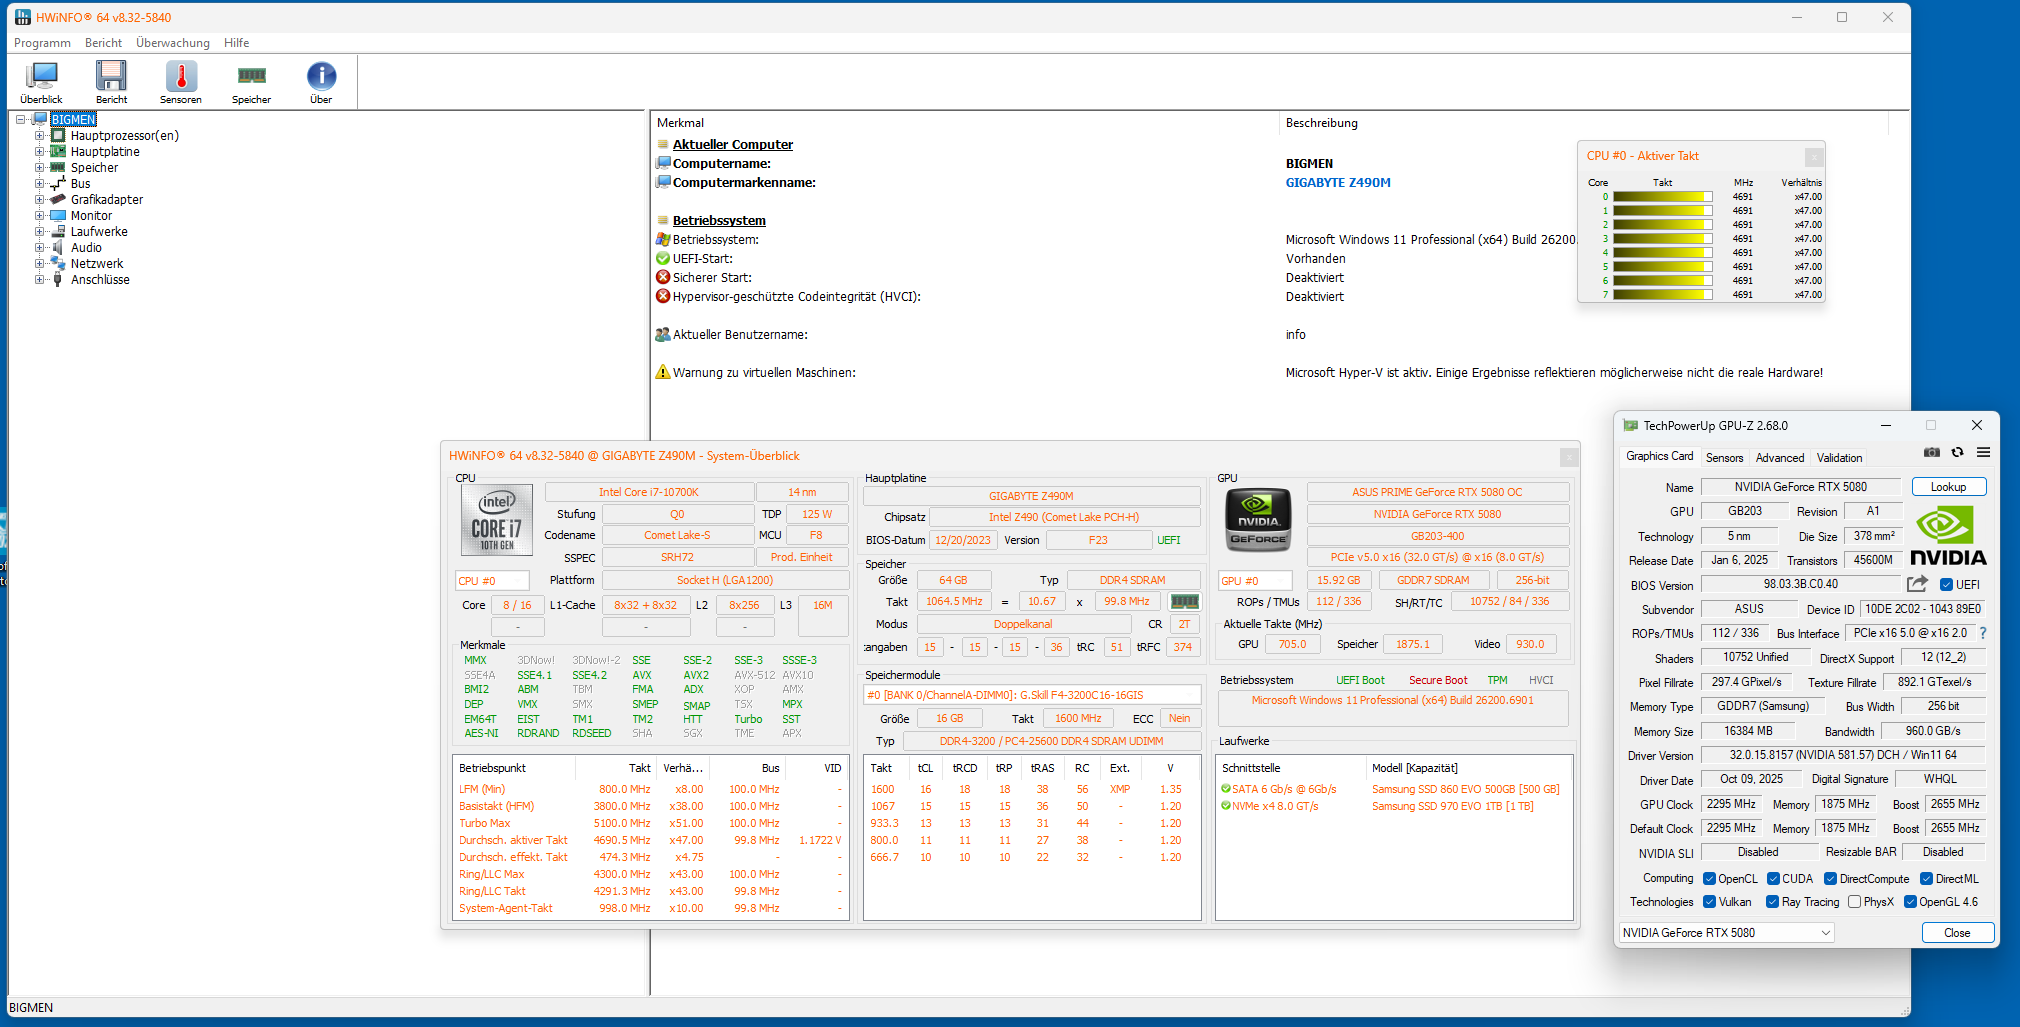The width and height of the screenshot is (2020, 1027).
Task: Switch to the Validation tab in GPU-Z
Action: pyautogui.click(x=1840, y=458)
